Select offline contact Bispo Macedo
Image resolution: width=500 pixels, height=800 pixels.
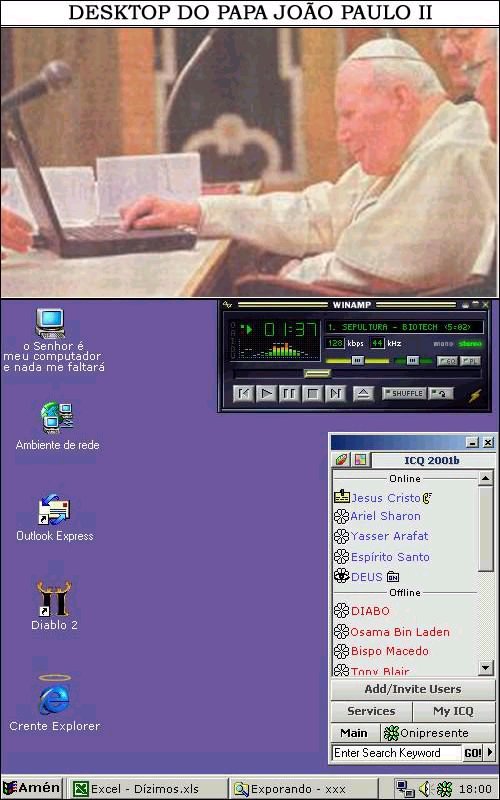390,651
